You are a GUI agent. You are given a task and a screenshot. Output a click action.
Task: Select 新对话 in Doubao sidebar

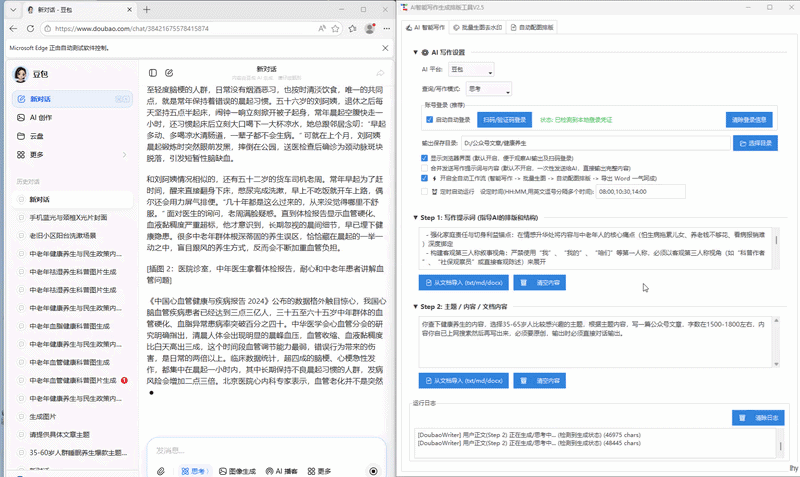72,99
